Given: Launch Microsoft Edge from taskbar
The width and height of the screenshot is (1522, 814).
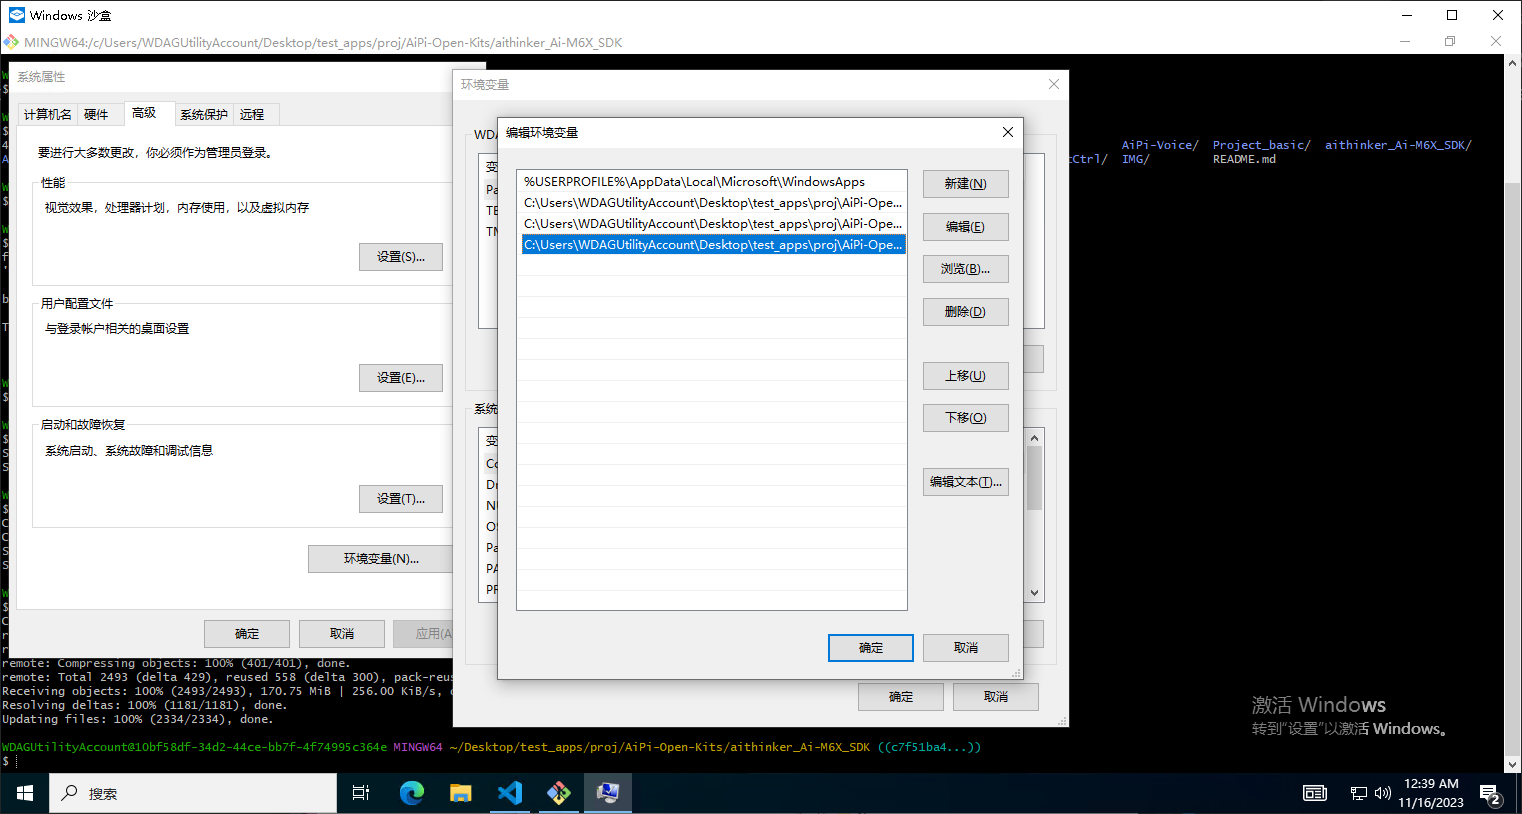Looking at the screenshot, I should pyautogui.click(x=411, y=793).
